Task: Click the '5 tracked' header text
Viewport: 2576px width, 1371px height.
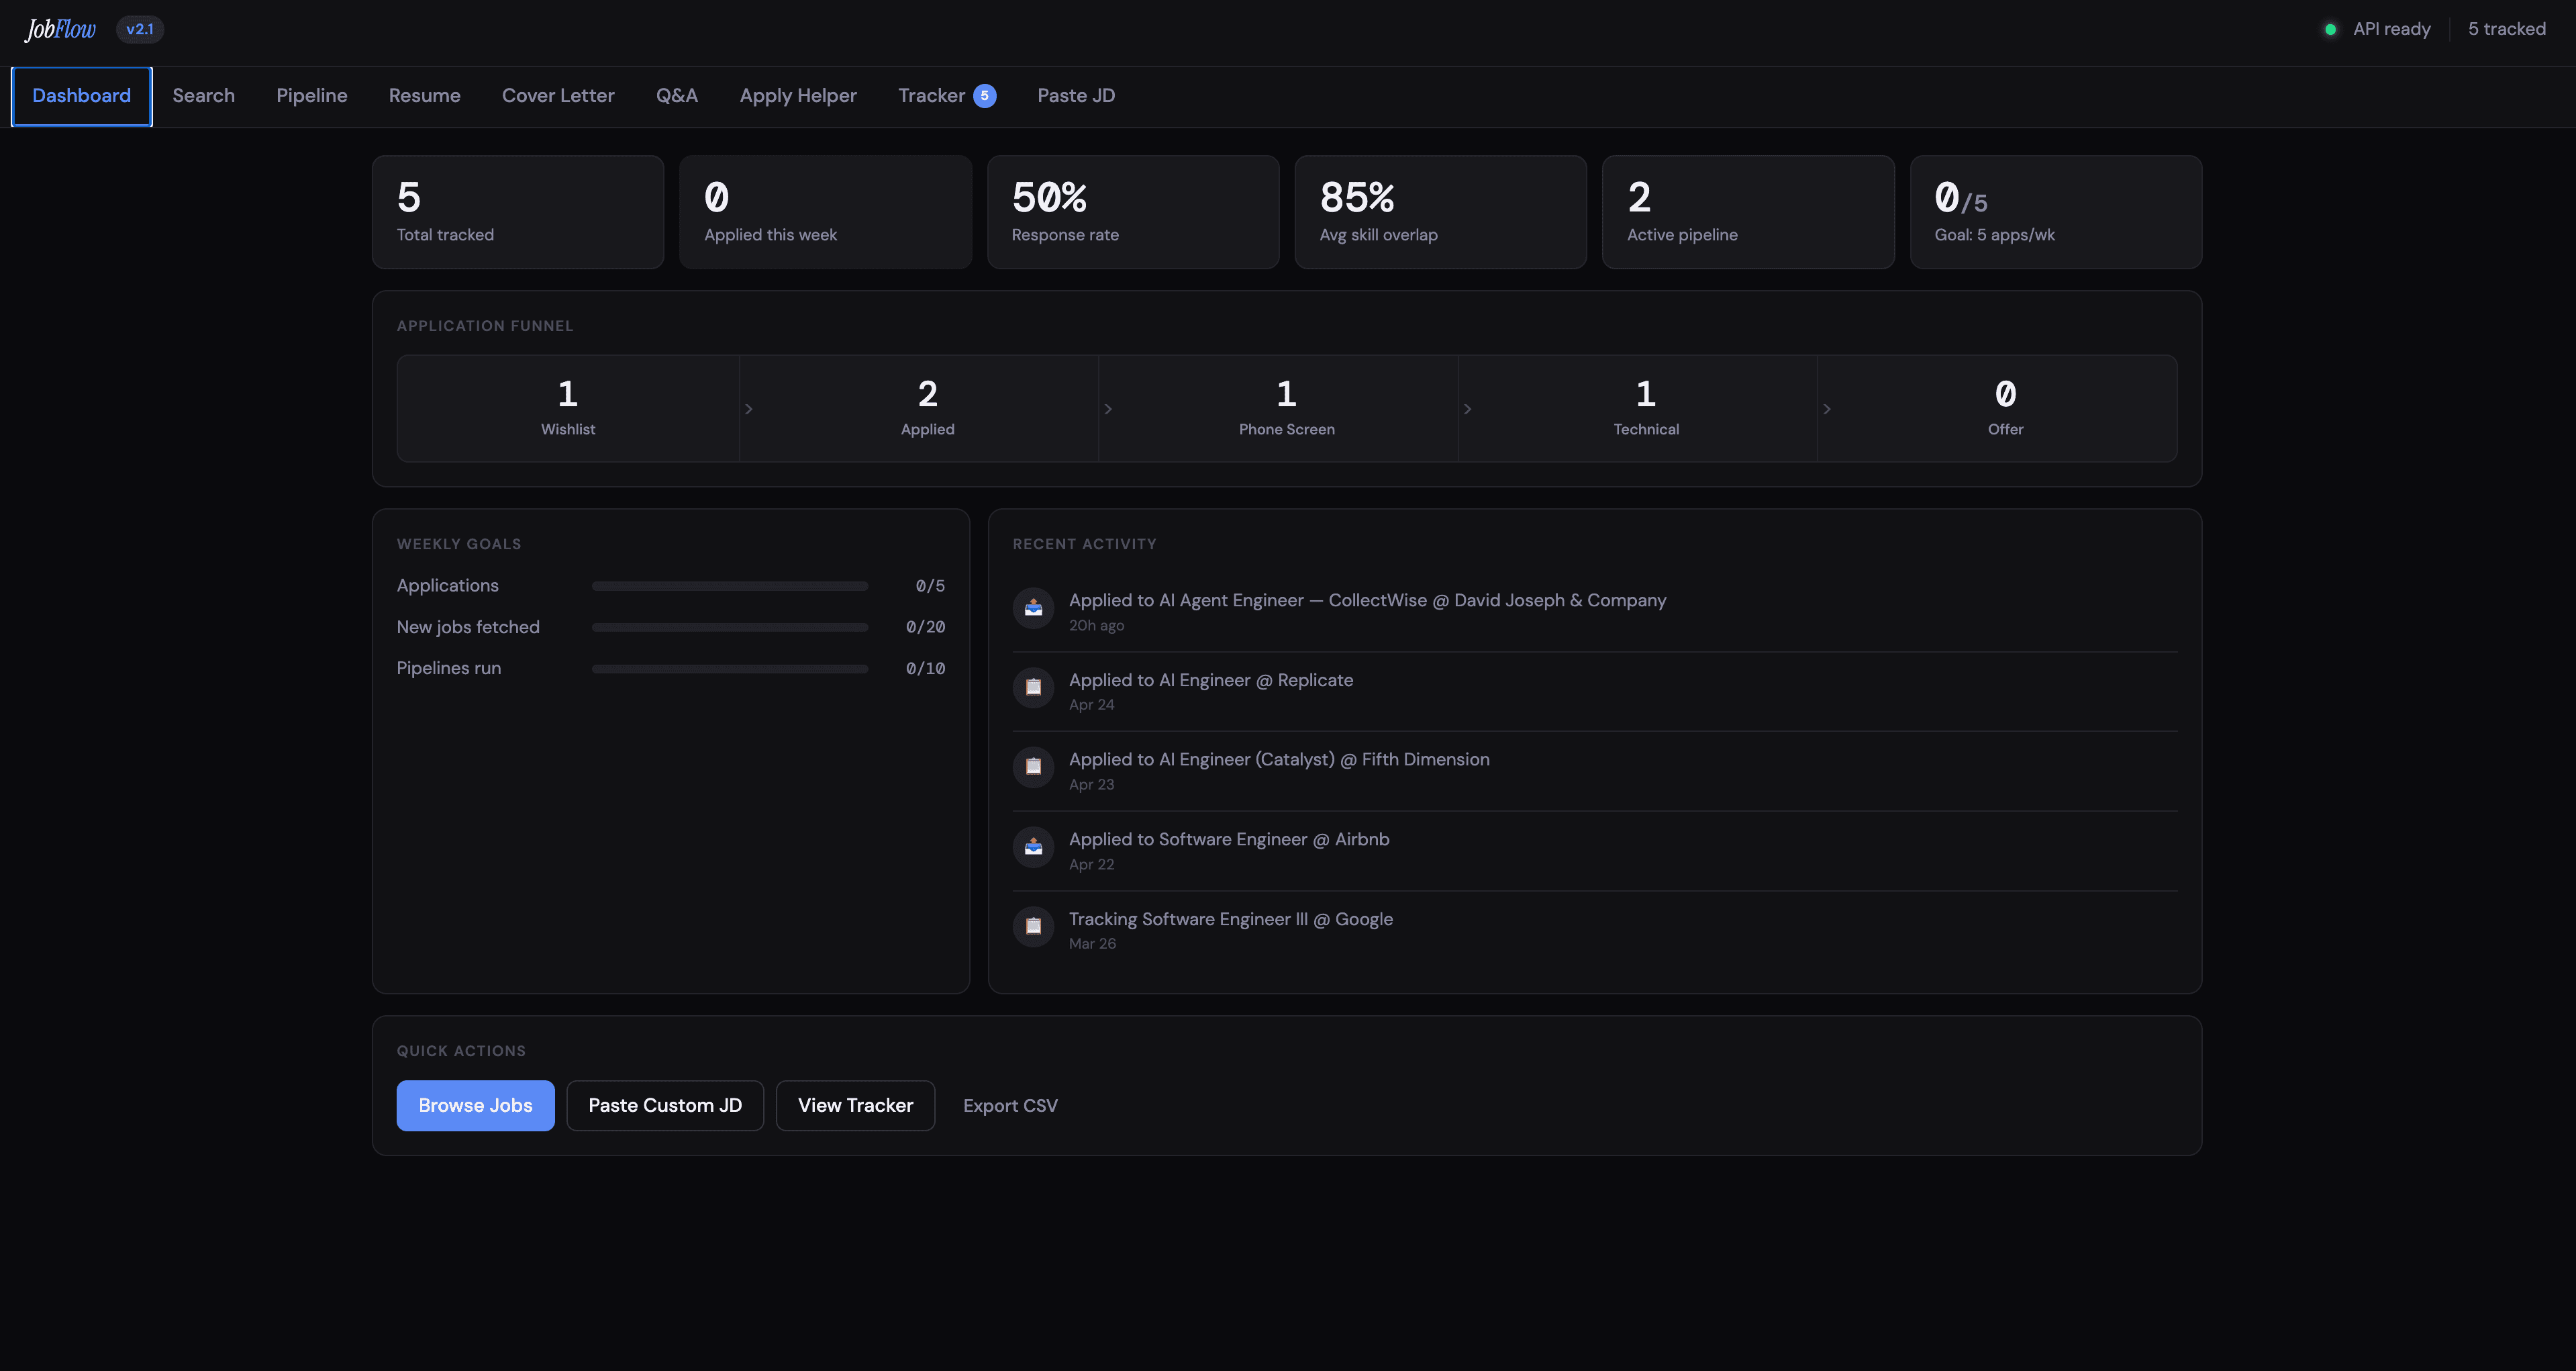Action: [x=2506, y=29]
